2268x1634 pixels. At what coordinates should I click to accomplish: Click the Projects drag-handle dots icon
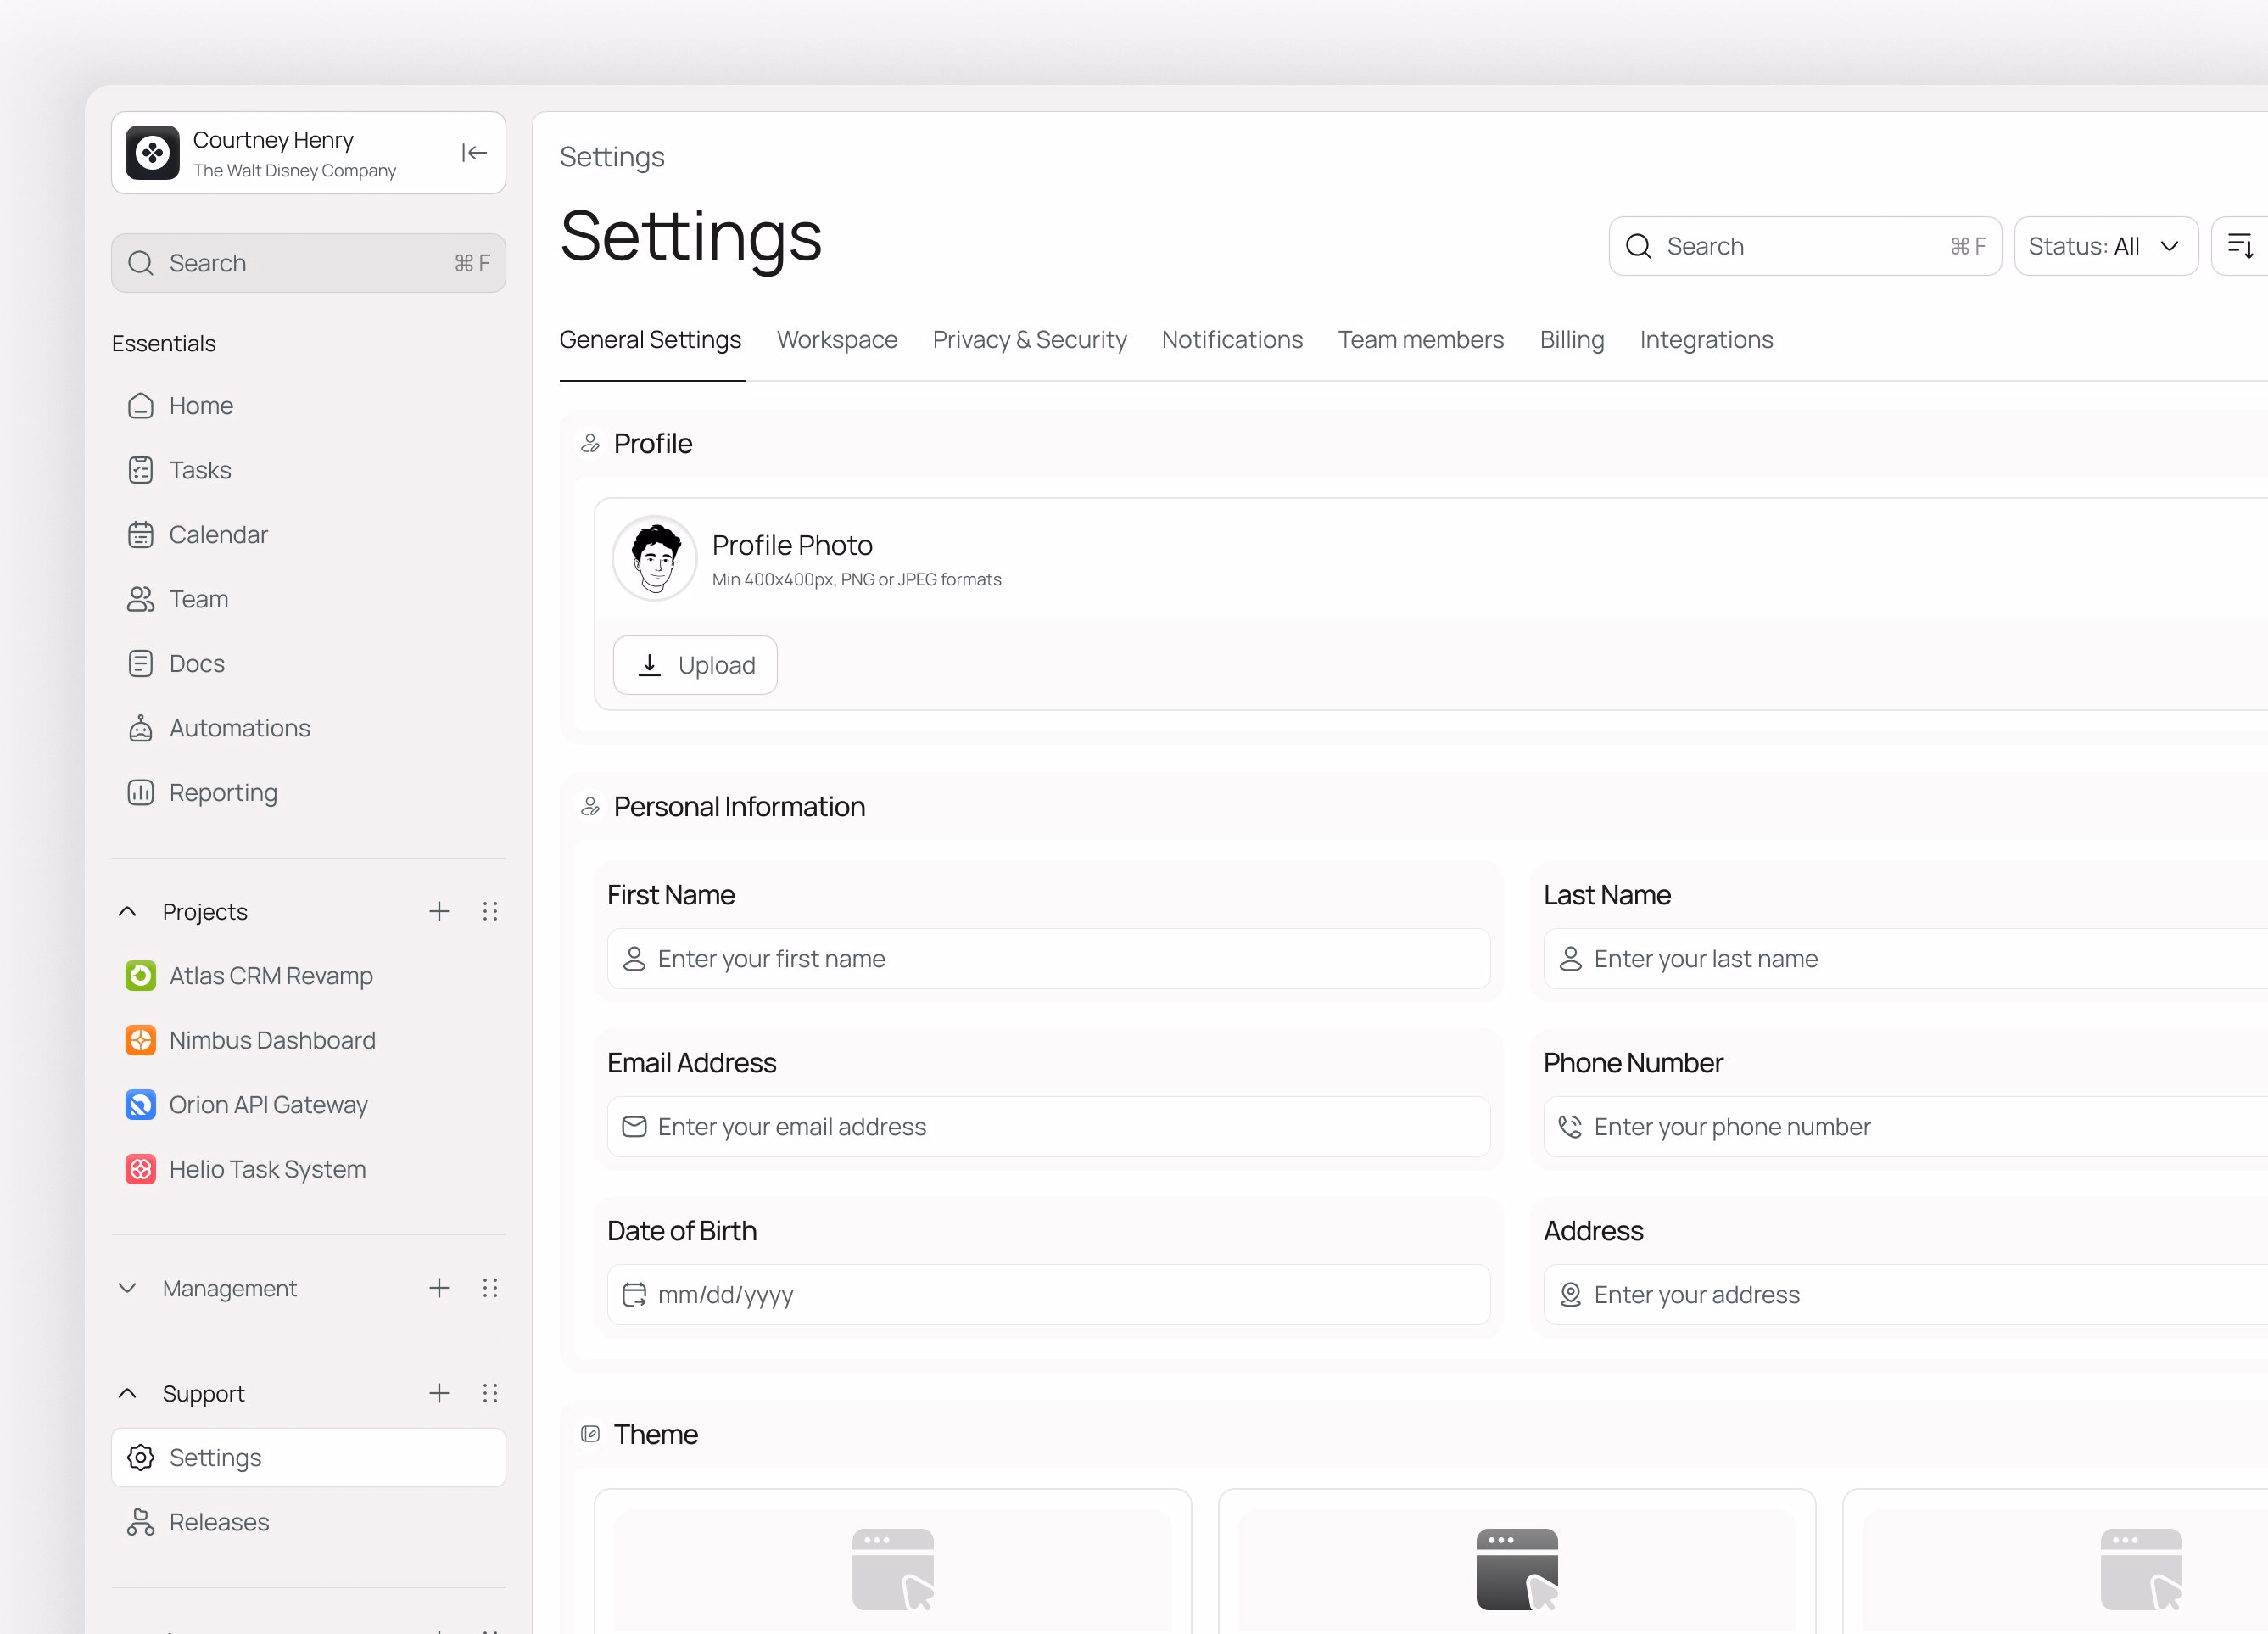click(490, 911)
